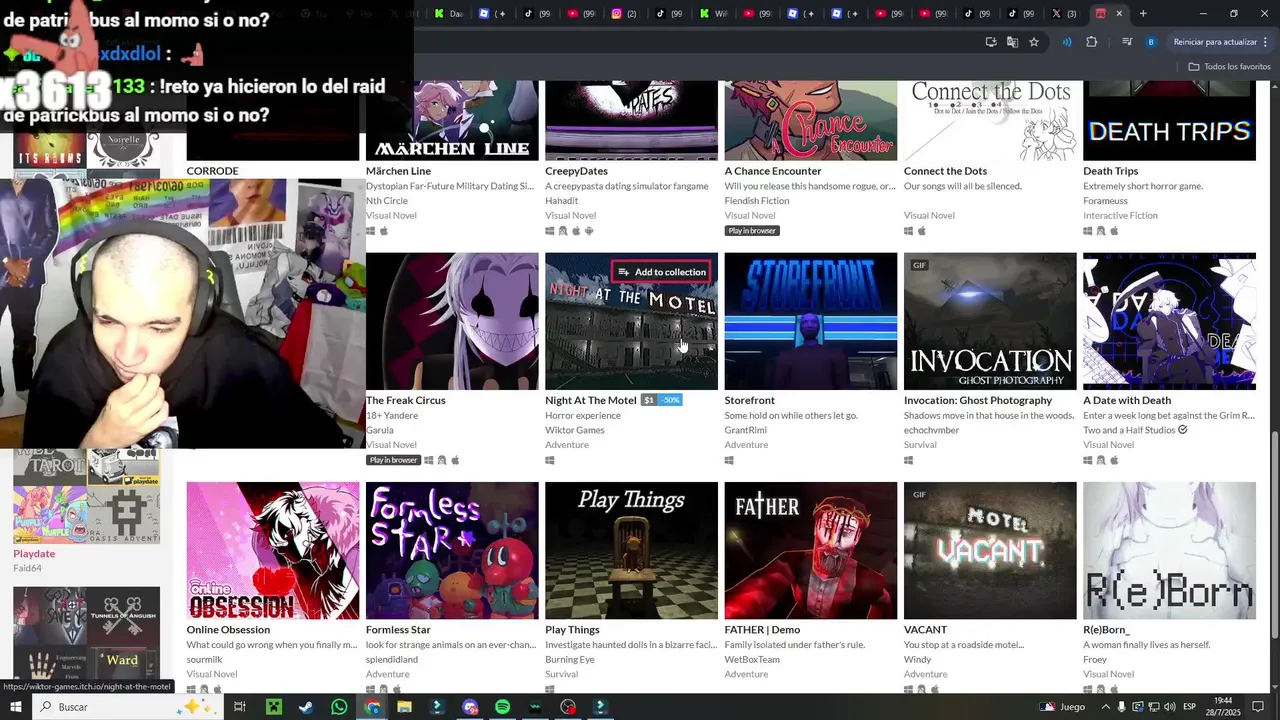Open the new tab plus button
Viewport: 1280px width, 720px height.
[1143, 13]
